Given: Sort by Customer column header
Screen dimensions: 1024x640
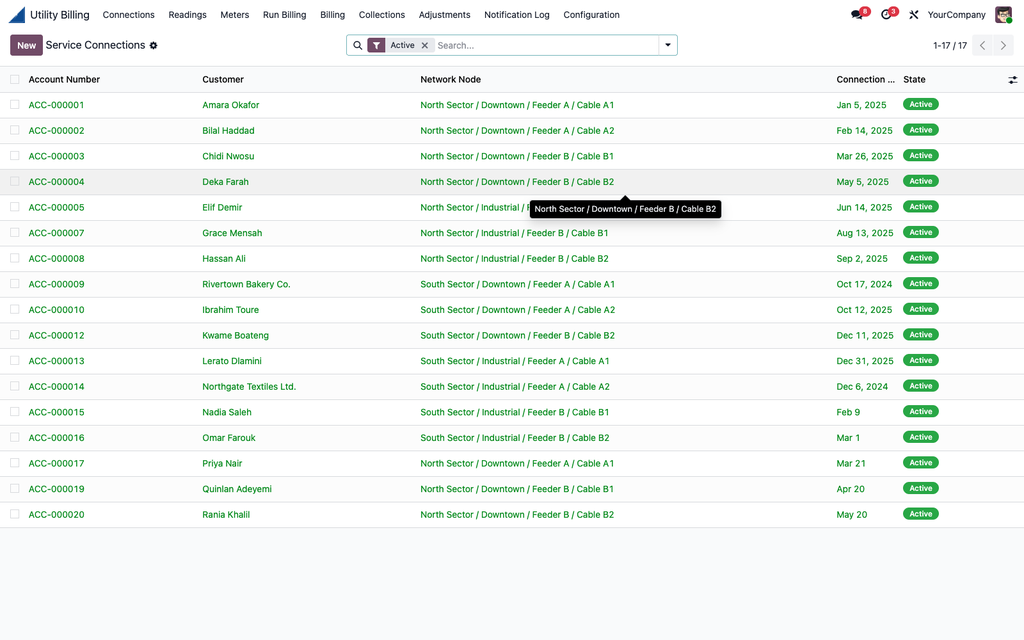Looking at the screenshot, I should (x=223, y=80).
